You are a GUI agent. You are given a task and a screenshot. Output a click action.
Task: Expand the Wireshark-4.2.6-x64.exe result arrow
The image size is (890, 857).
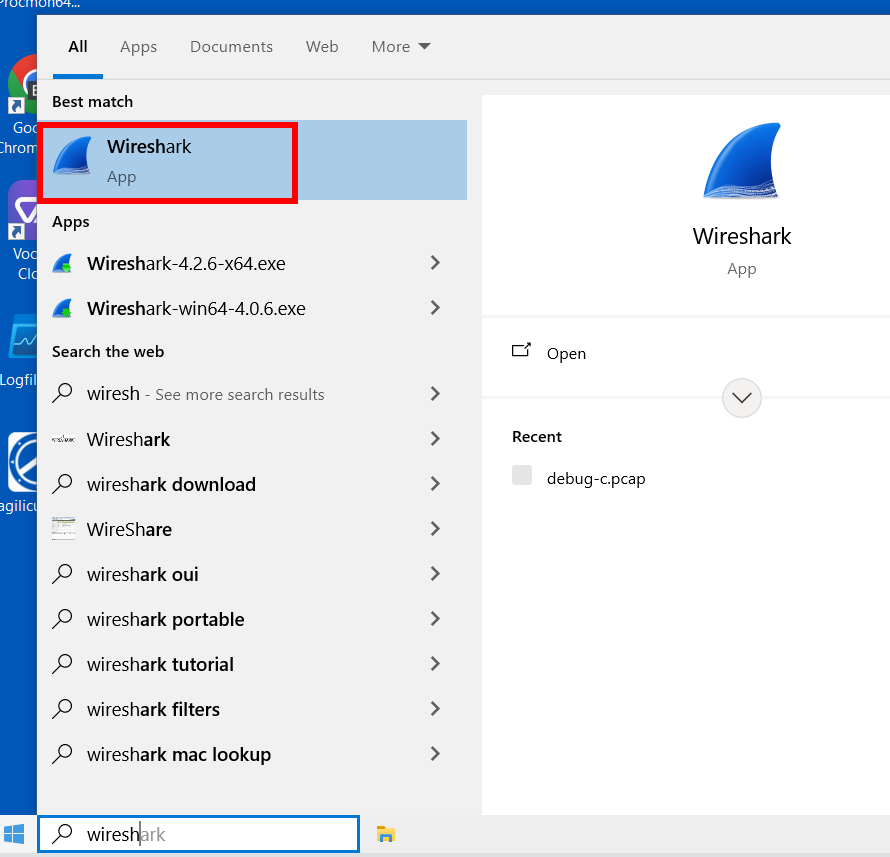(x=435, y=263)
